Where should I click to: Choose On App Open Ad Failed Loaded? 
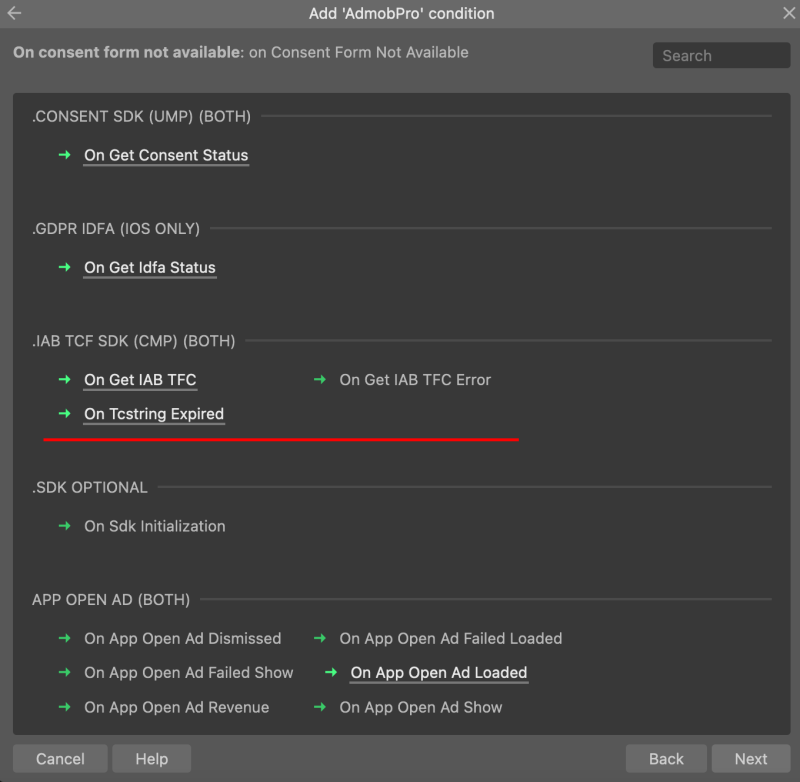pos(451,638)
